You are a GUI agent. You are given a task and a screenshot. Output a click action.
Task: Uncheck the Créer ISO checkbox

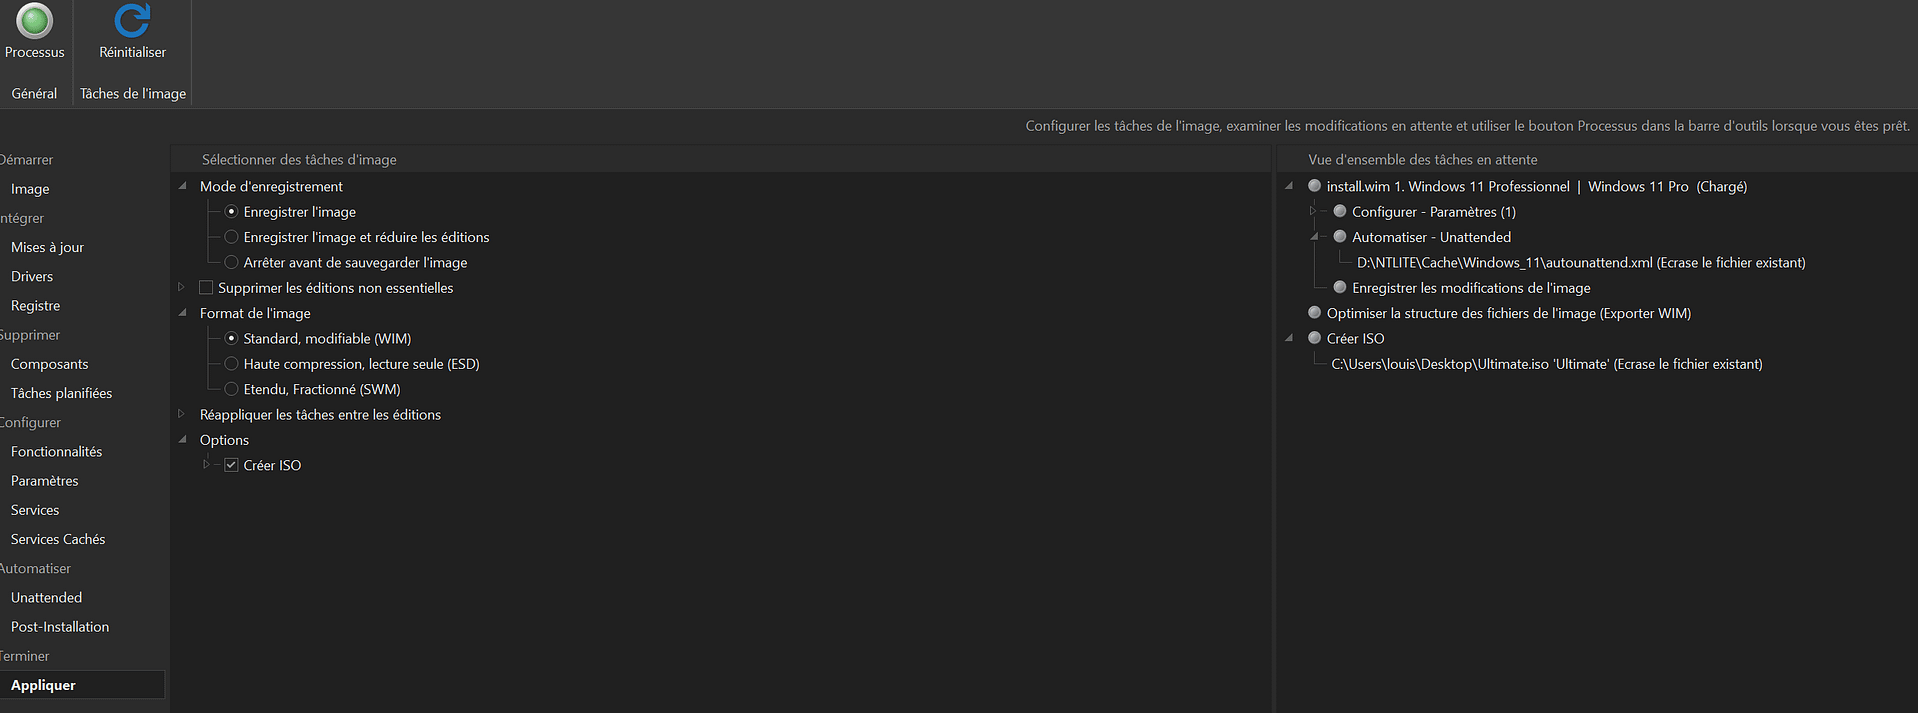click(x=231, y=465)
